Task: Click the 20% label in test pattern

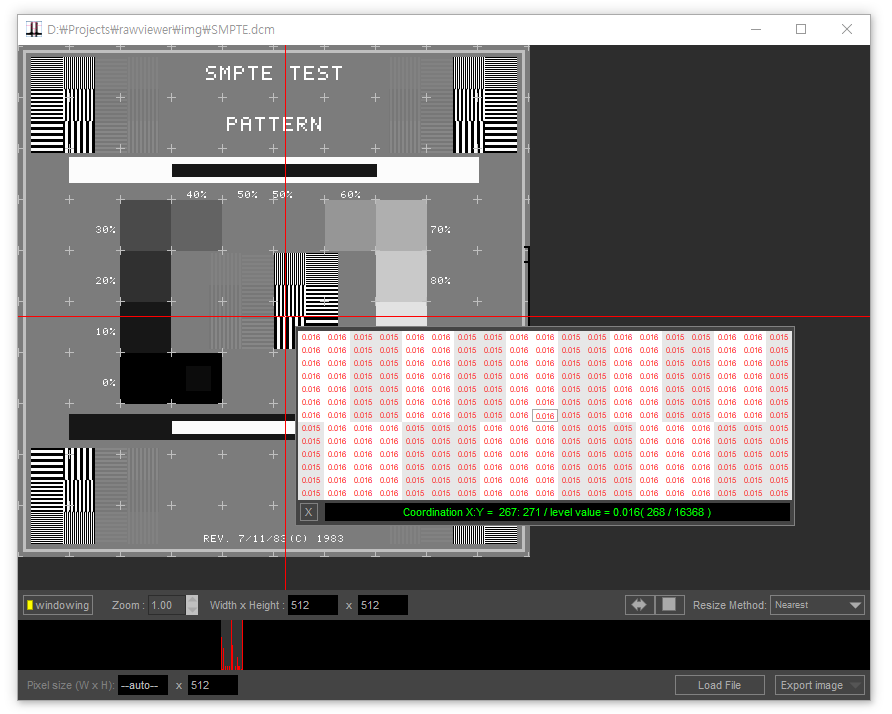Action: click(105, 280)
